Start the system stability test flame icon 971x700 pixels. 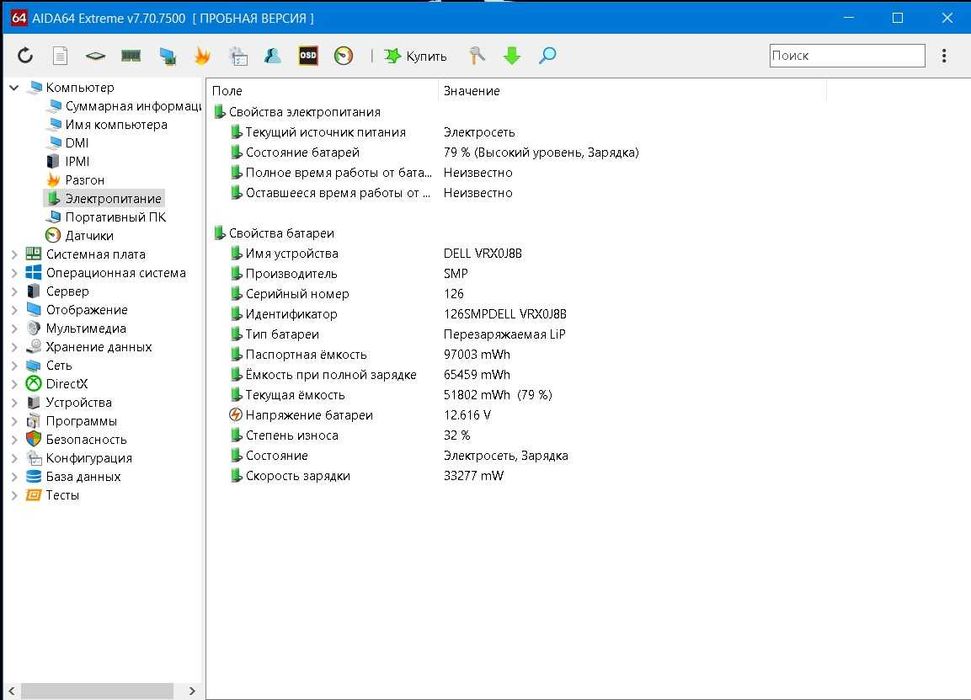pos(202,56)
